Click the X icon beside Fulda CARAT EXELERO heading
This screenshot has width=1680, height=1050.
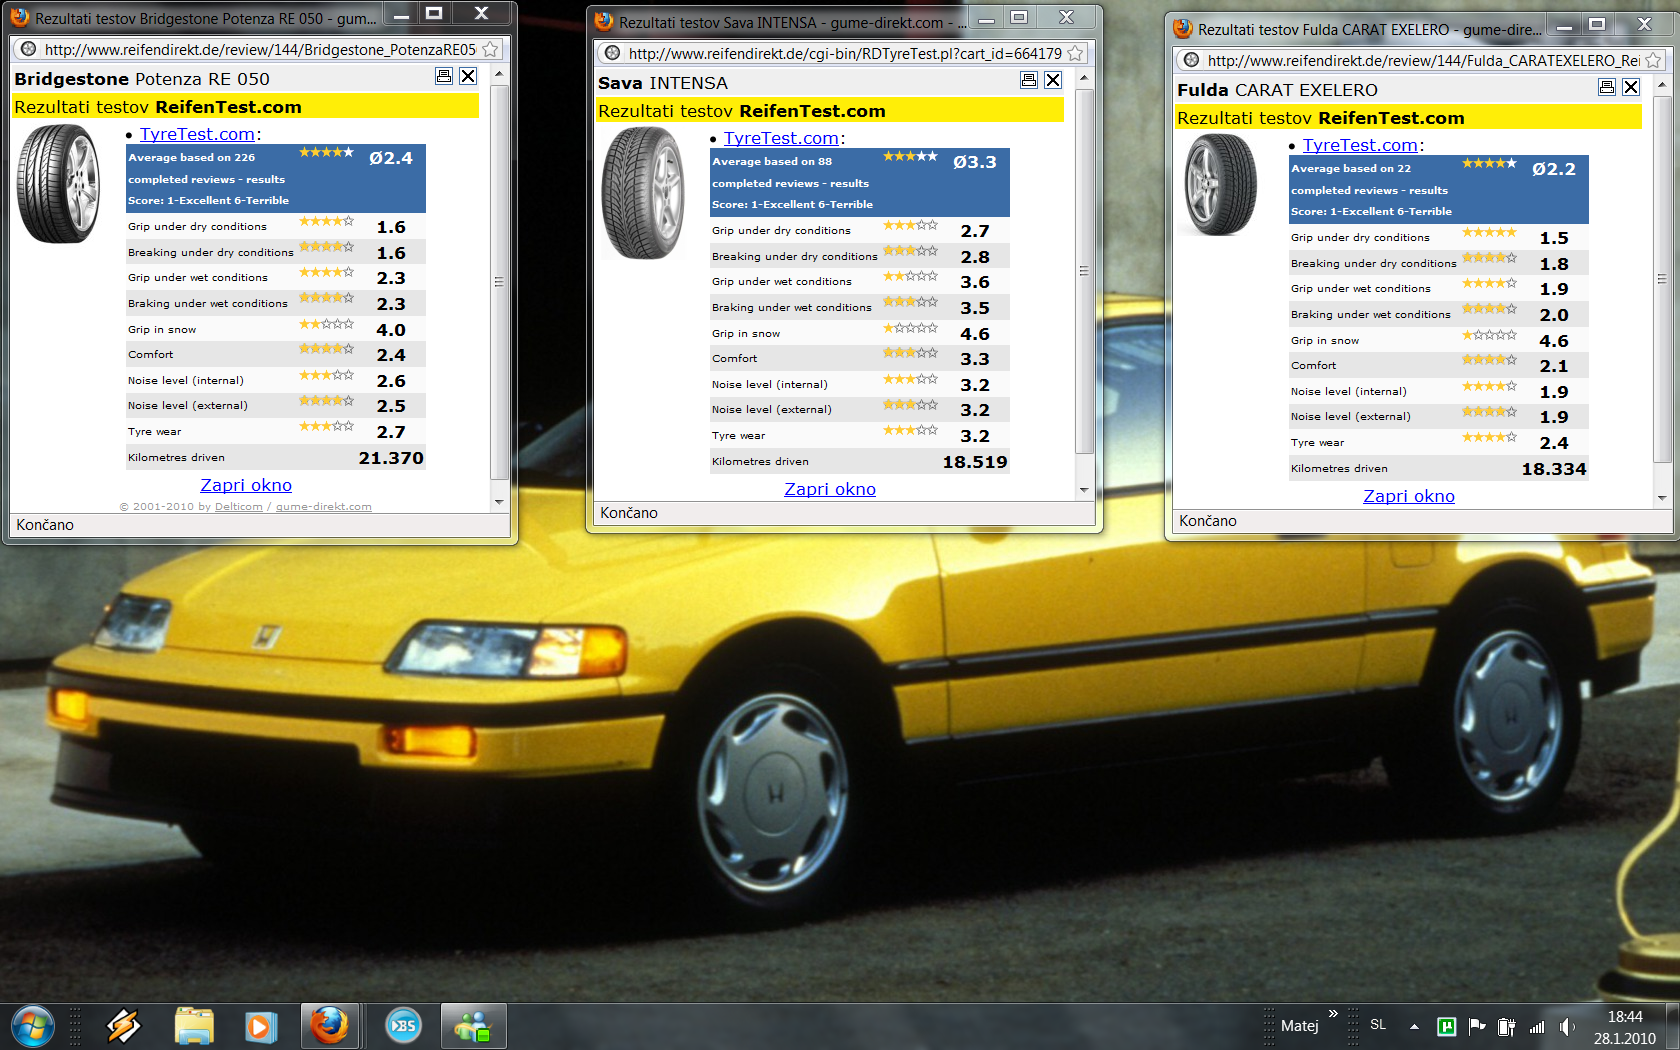pos(1631,87)
